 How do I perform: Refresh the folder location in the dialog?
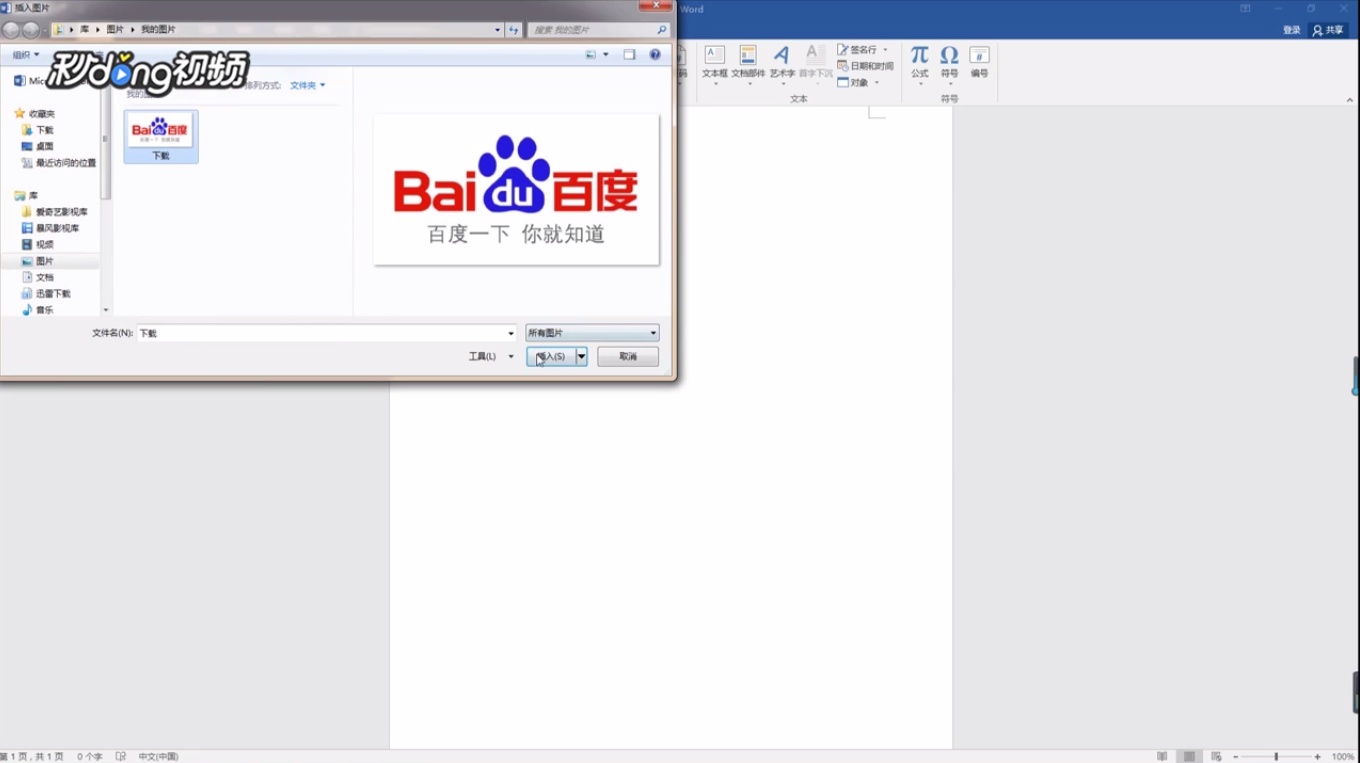514,30
